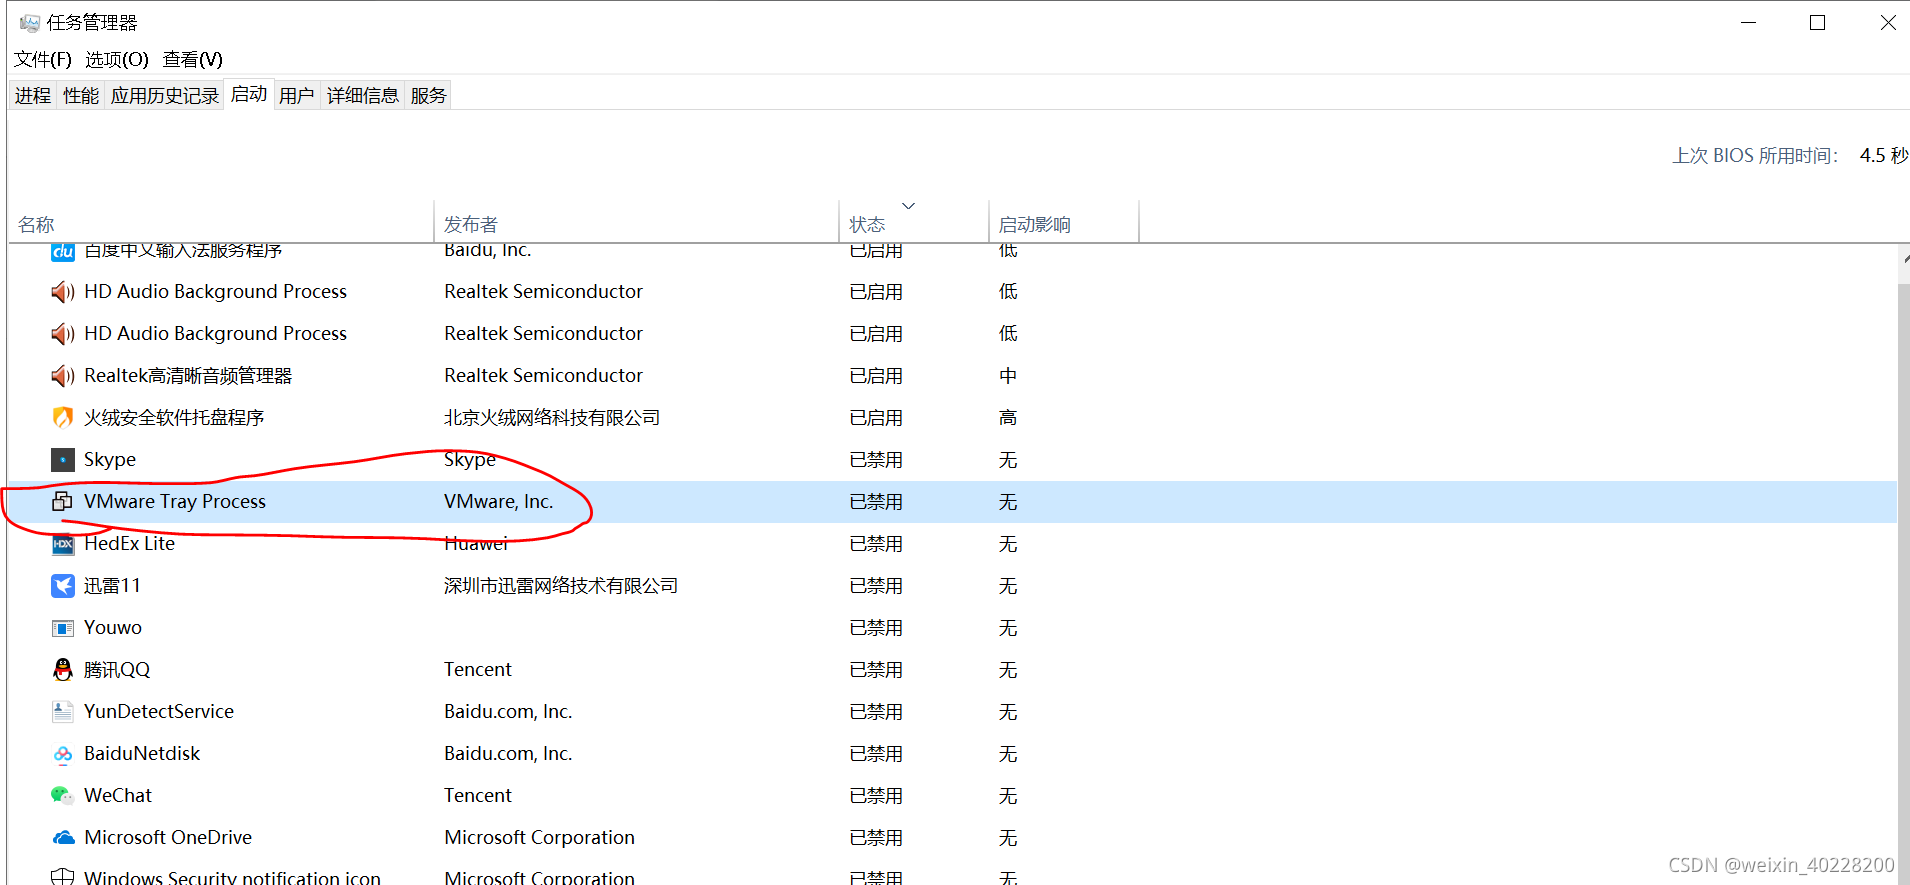1910x885 pixels.
Task: Select the Youwo row name
Action: [x=113, y=628]
